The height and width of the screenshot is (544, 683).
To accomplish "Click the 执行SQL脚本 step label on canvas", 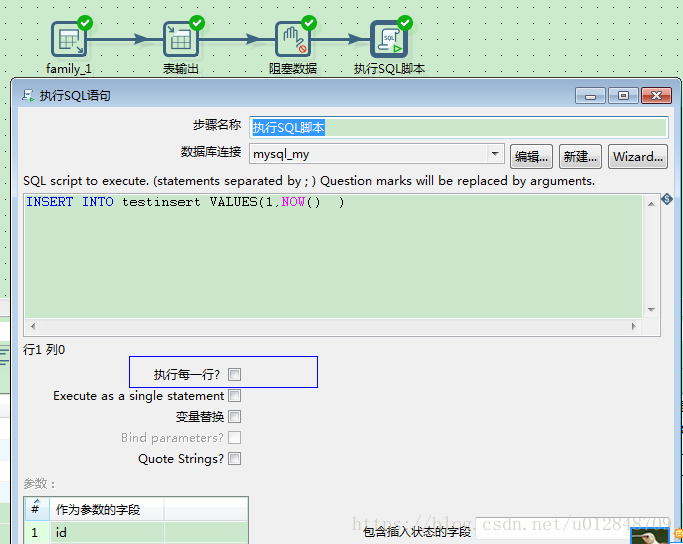I will [x=389, y=69].
